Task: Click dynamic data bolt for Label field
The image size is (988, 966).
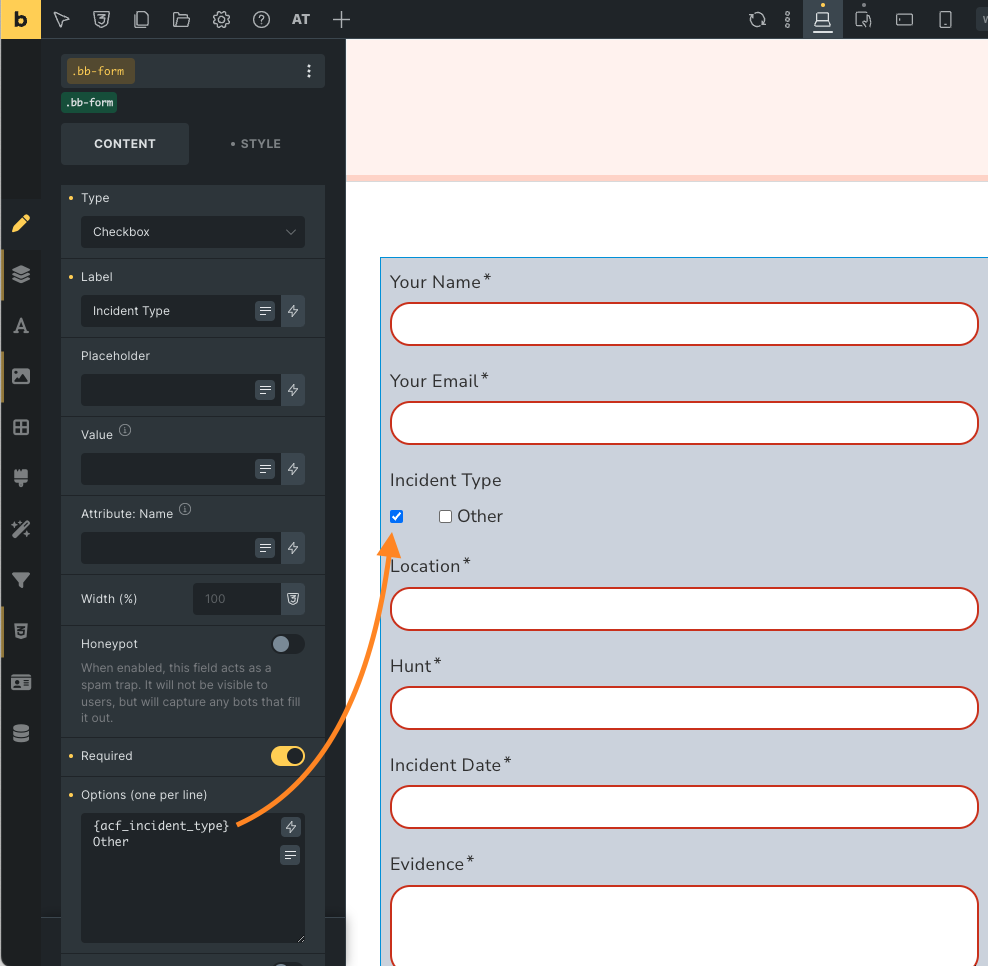Action: [293, 311]
